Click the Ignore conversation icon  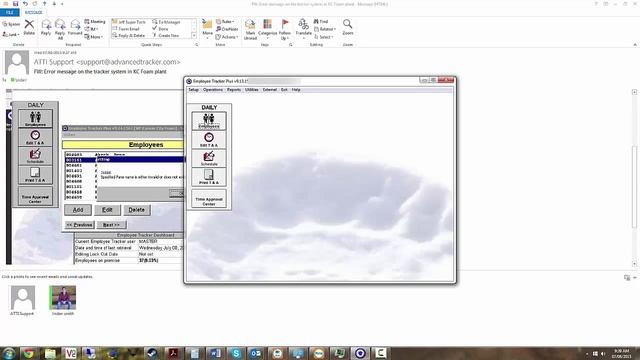[x=11, y=24]
